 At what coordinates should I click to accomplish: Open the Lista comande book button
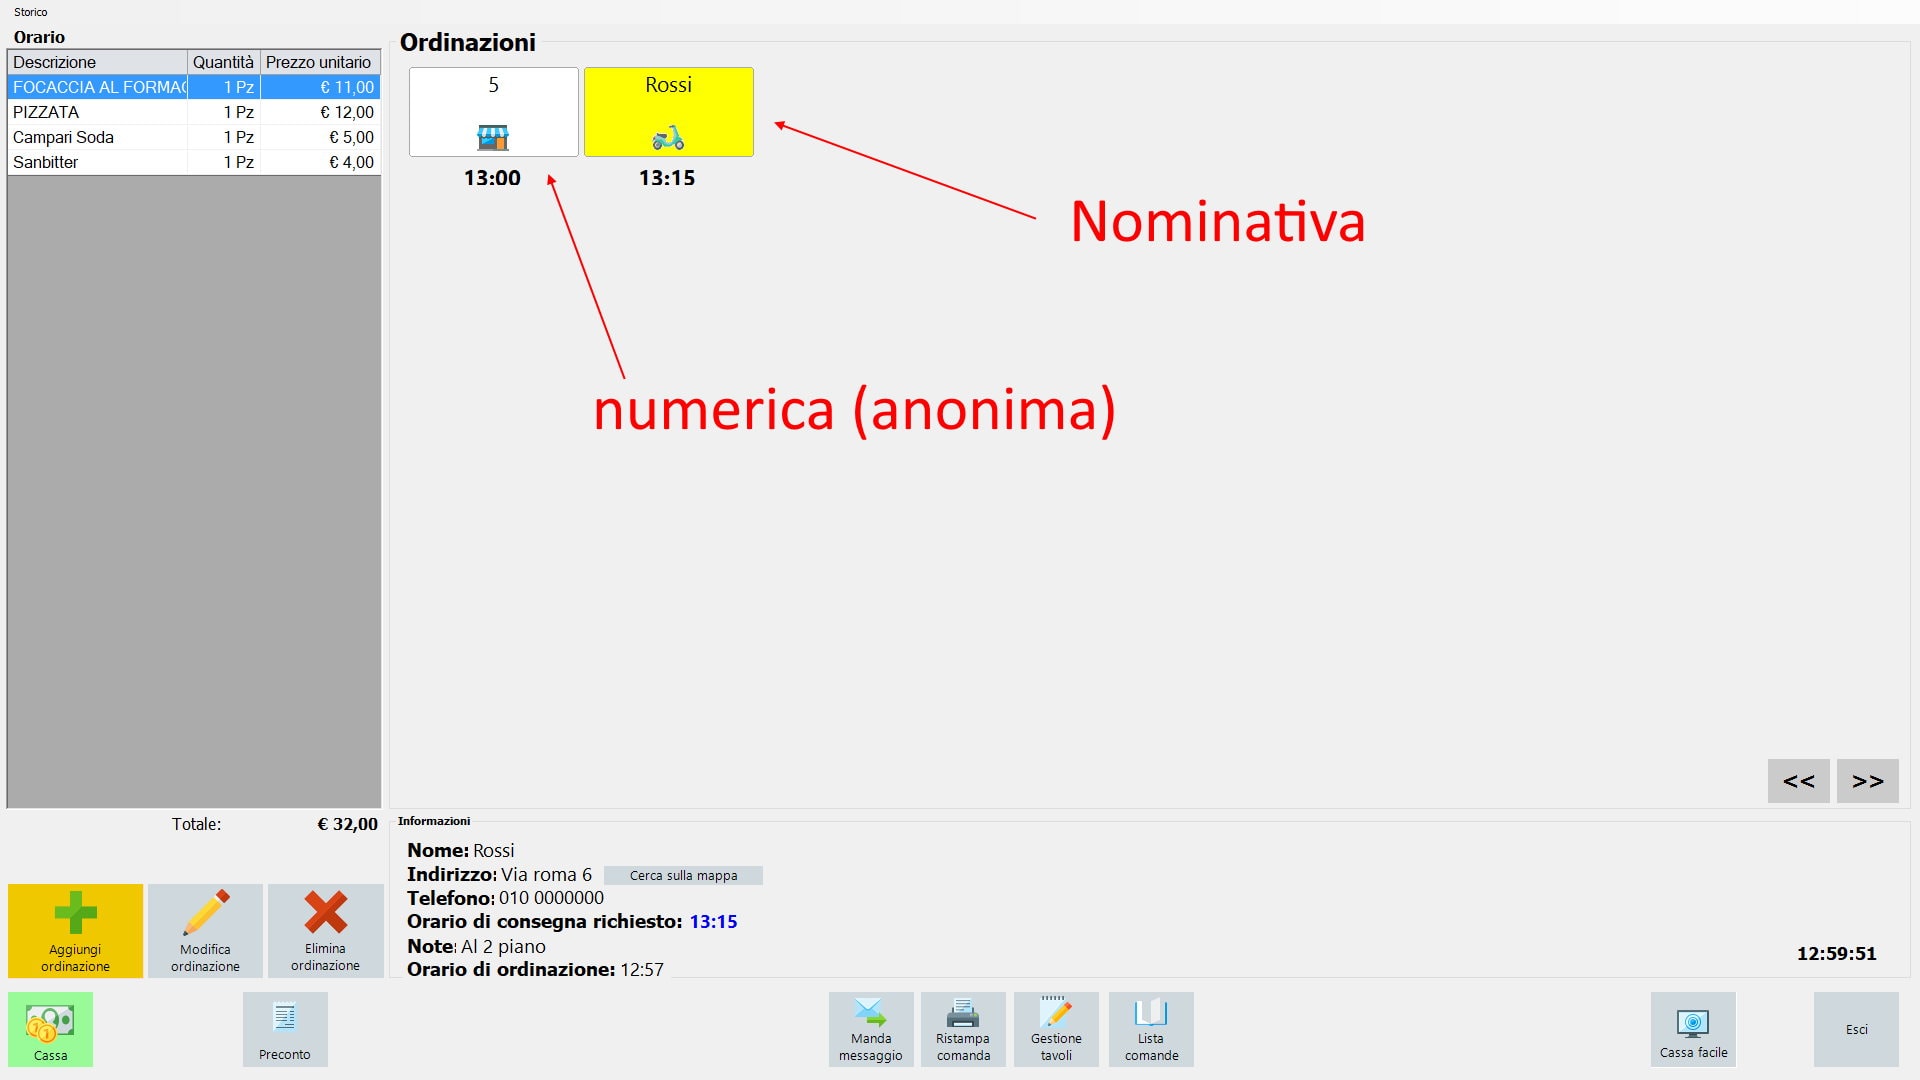coord(1151,1029)
